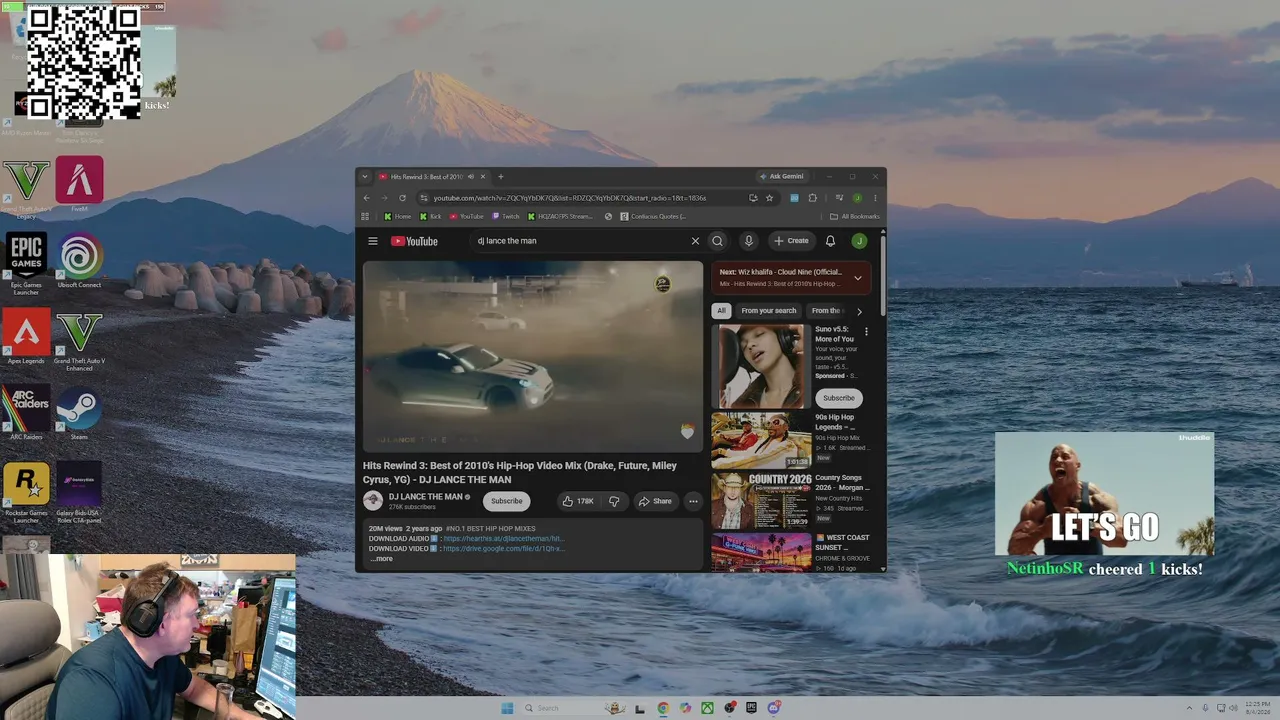Launch Apex Legends from the desktop
The height and width of the screenshot is (720, 1280).
(26, 337)
